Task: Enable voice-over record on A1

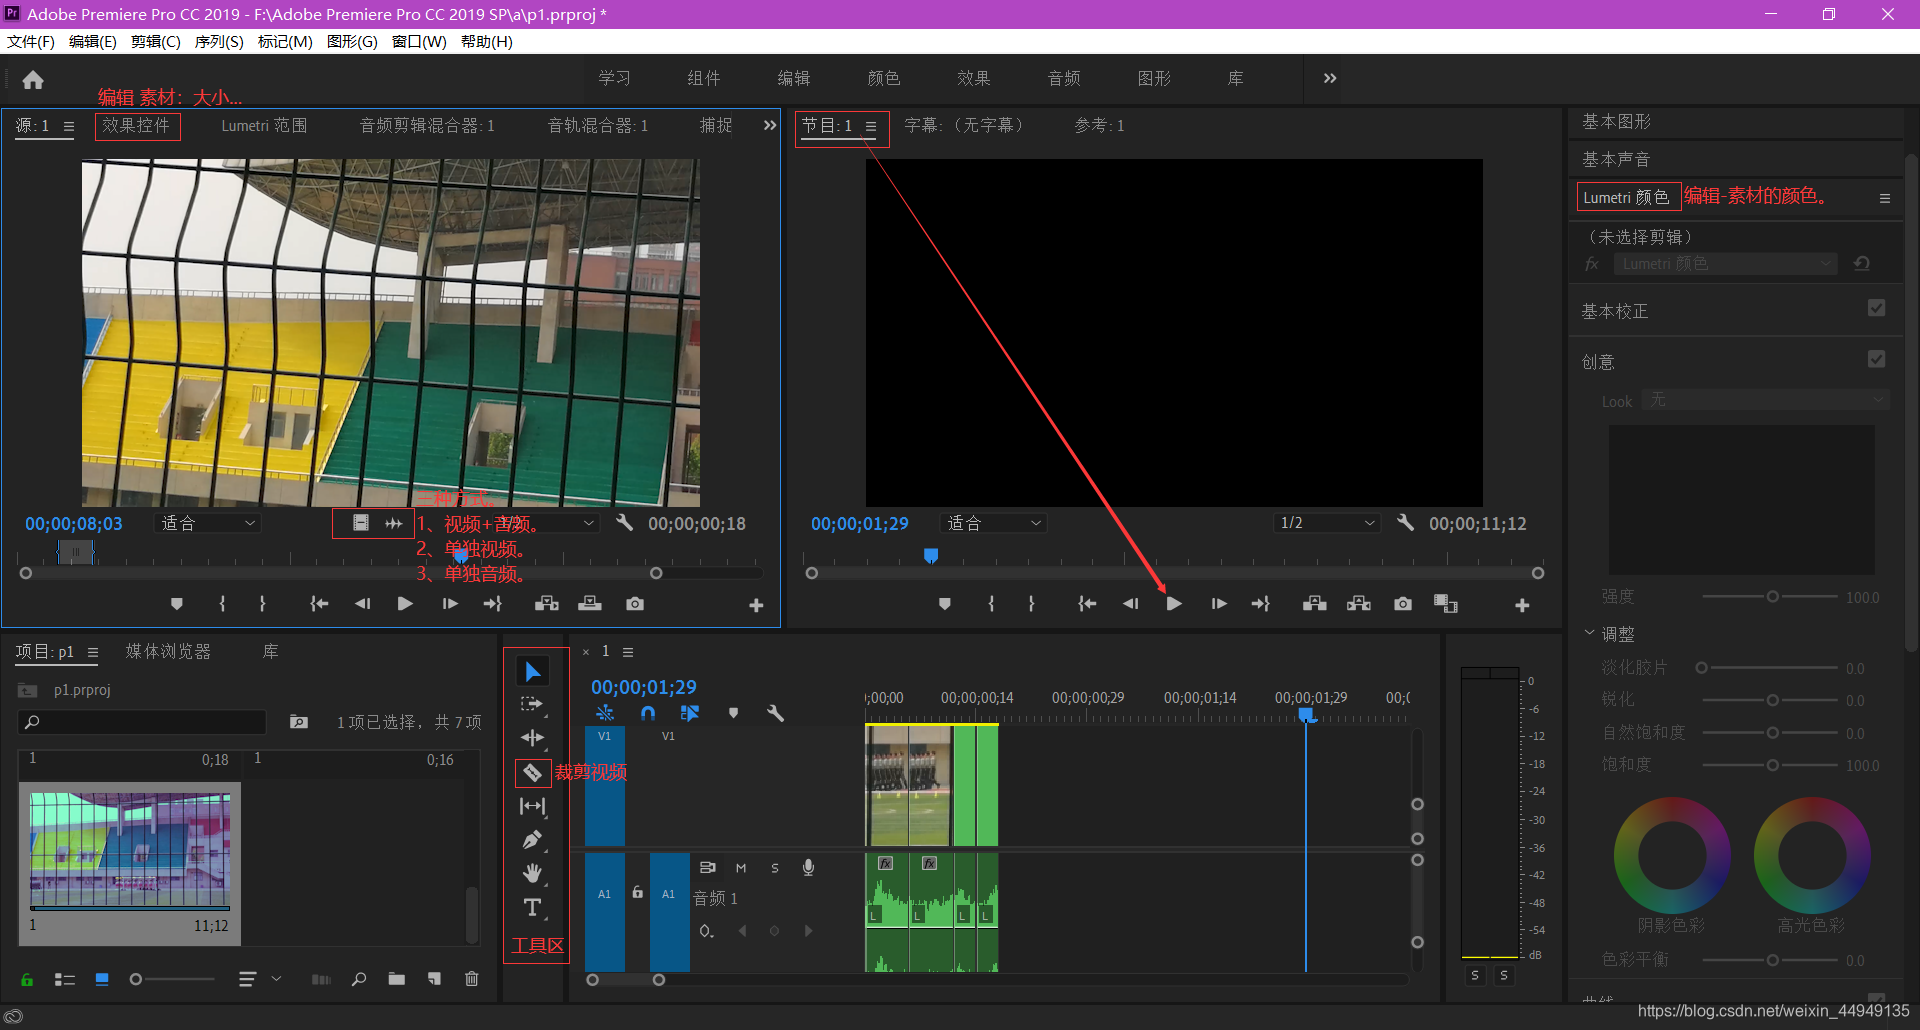Action: tap(808, 868)
